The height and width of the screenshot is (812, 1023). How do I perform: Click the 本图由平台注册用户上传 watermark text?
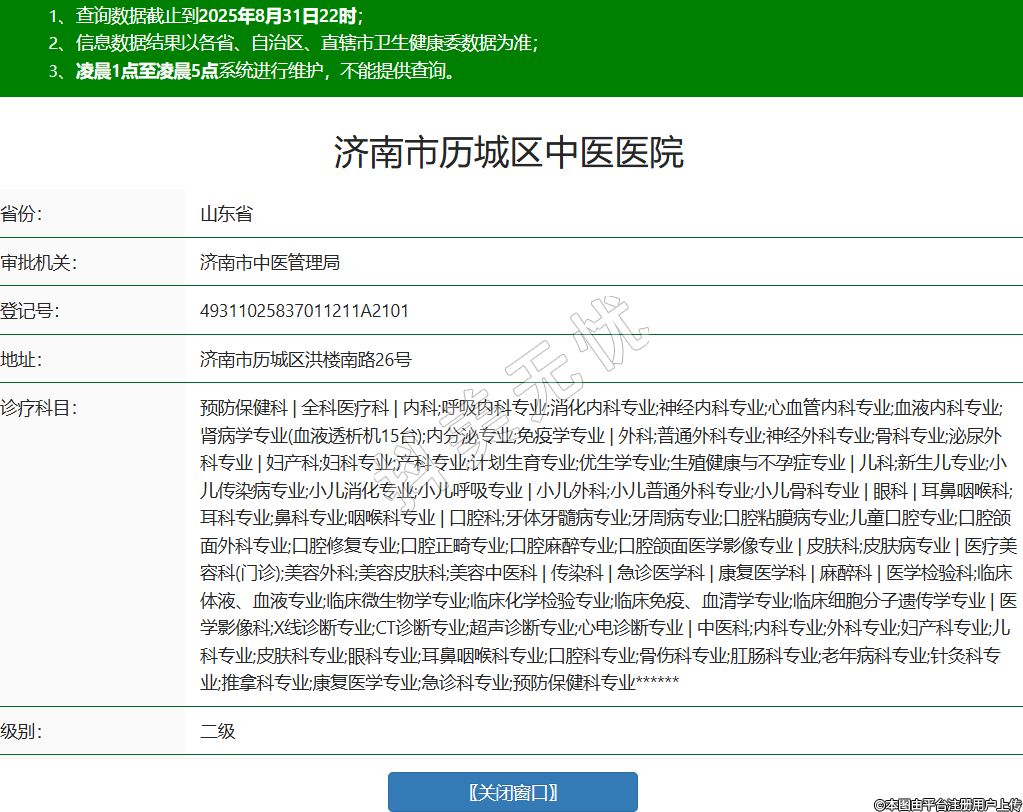pyautogui.click(x=946, y=803)
